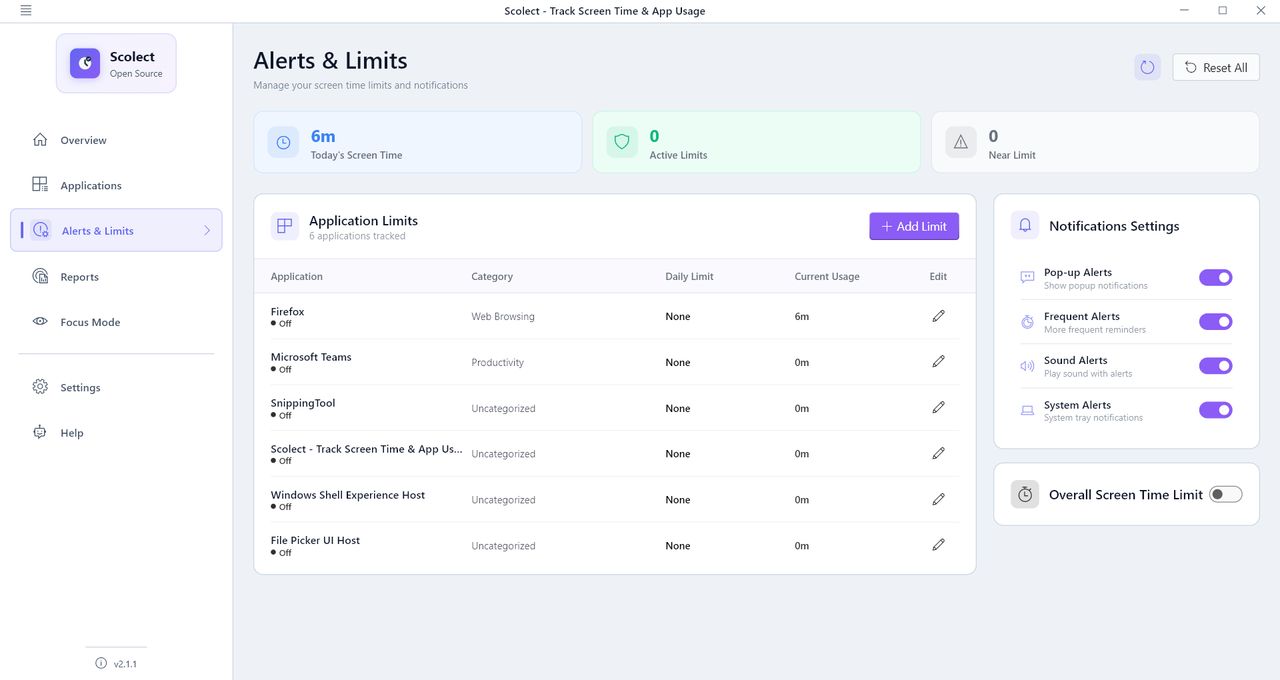Viewport: 1280px width, 680px height.
Task: Go to the Overview page
Action: 116,140
